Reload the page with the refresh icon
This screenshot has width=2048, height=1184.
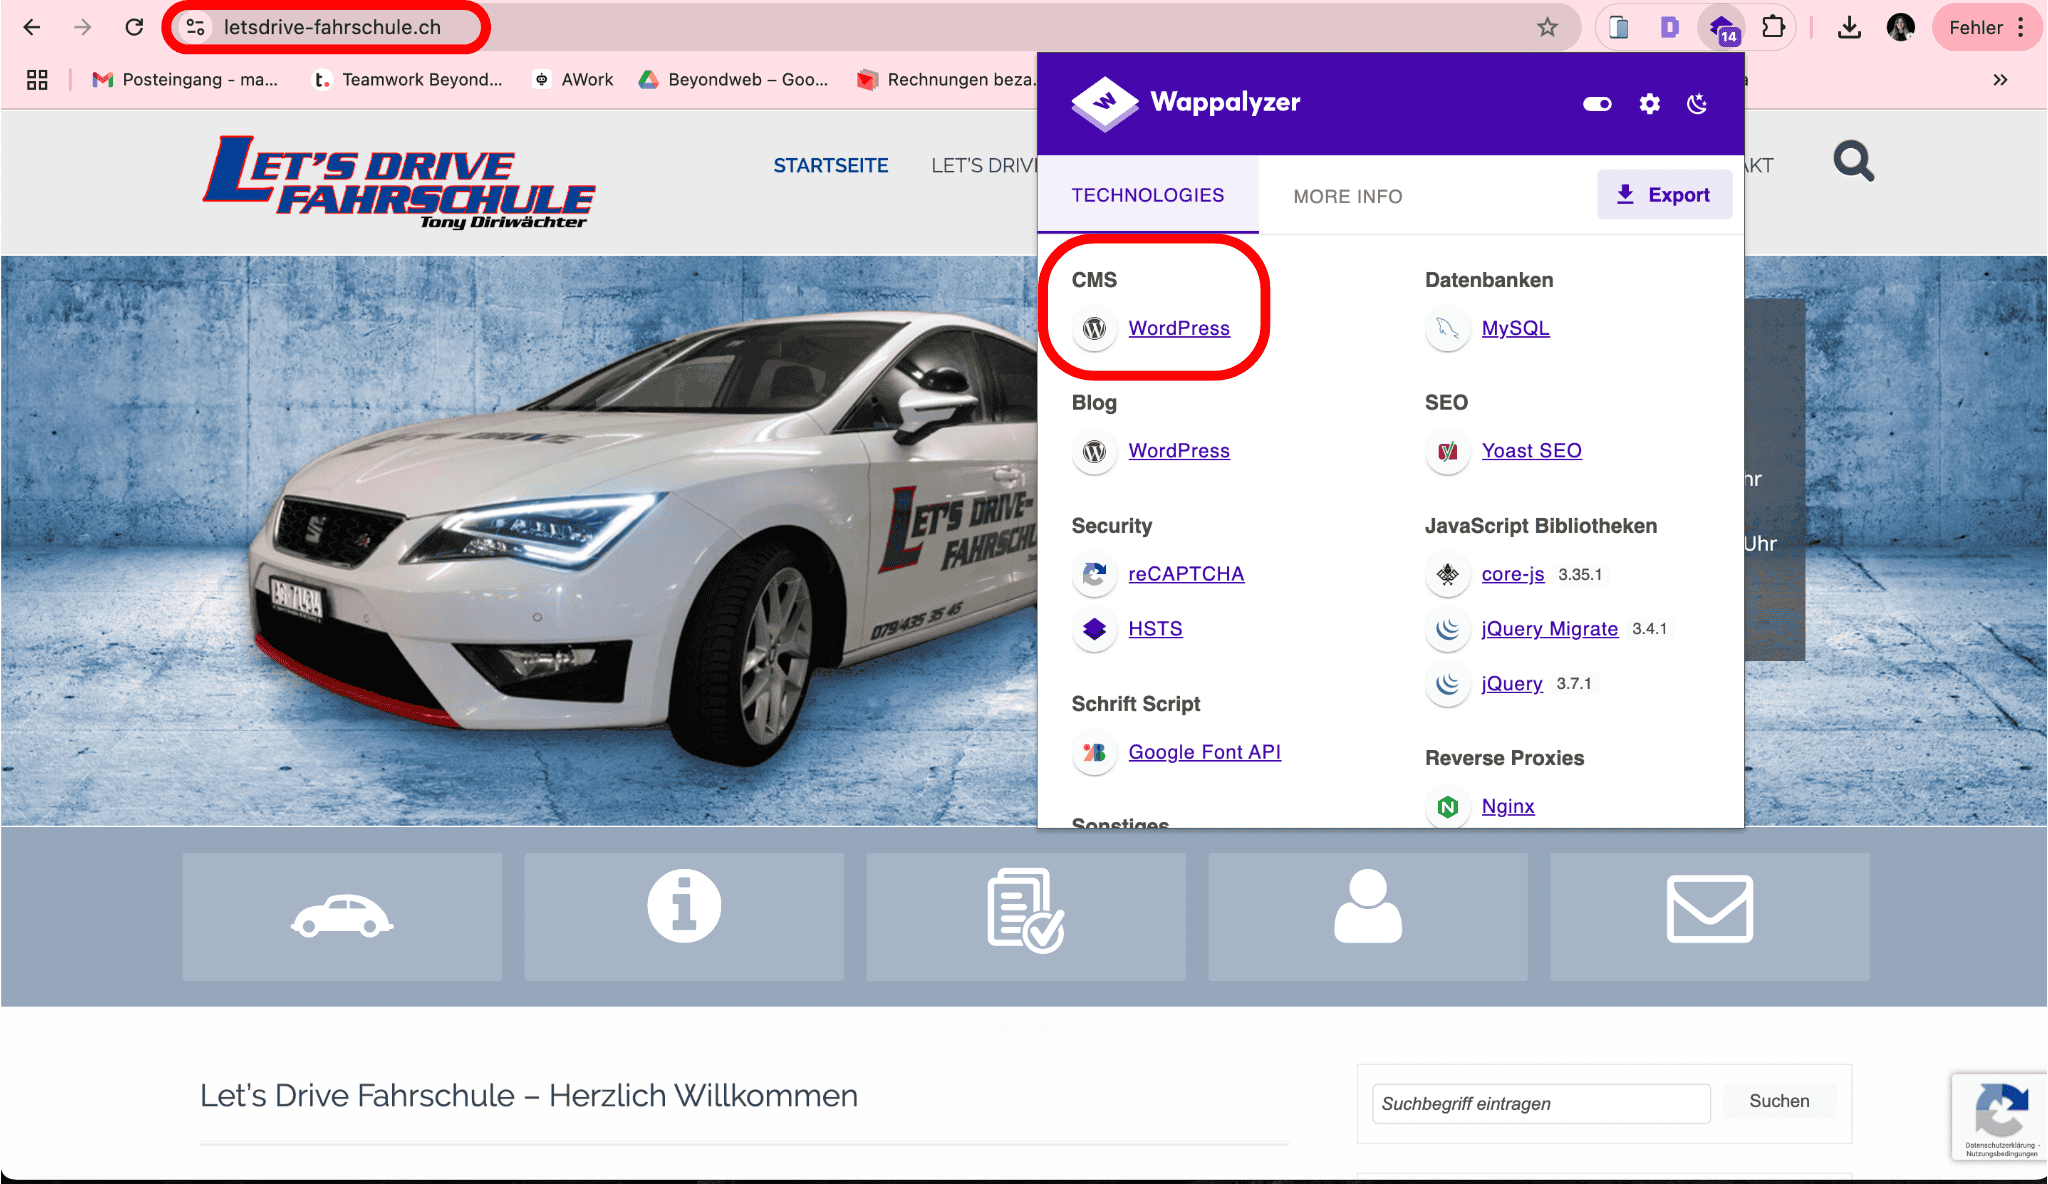134,27
